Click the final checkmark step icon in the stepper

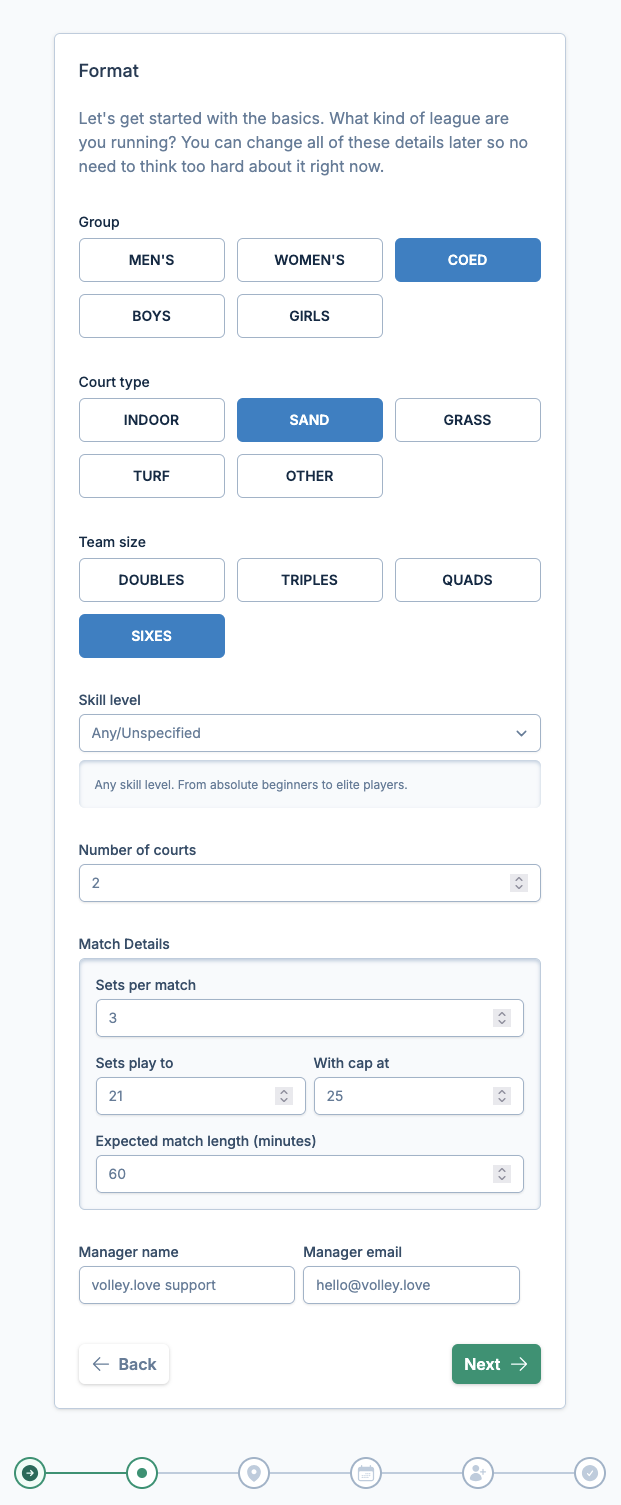coord(589,1472)
